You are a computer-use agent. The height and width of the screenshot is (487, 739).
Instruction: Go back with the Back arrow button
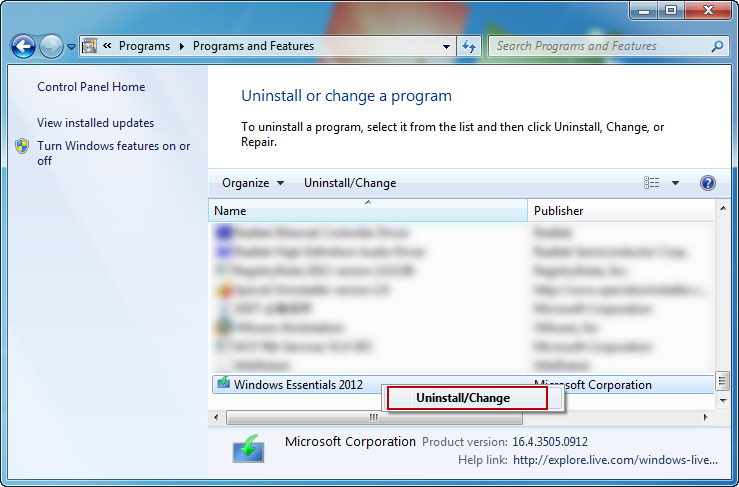(x=23, y=46)
